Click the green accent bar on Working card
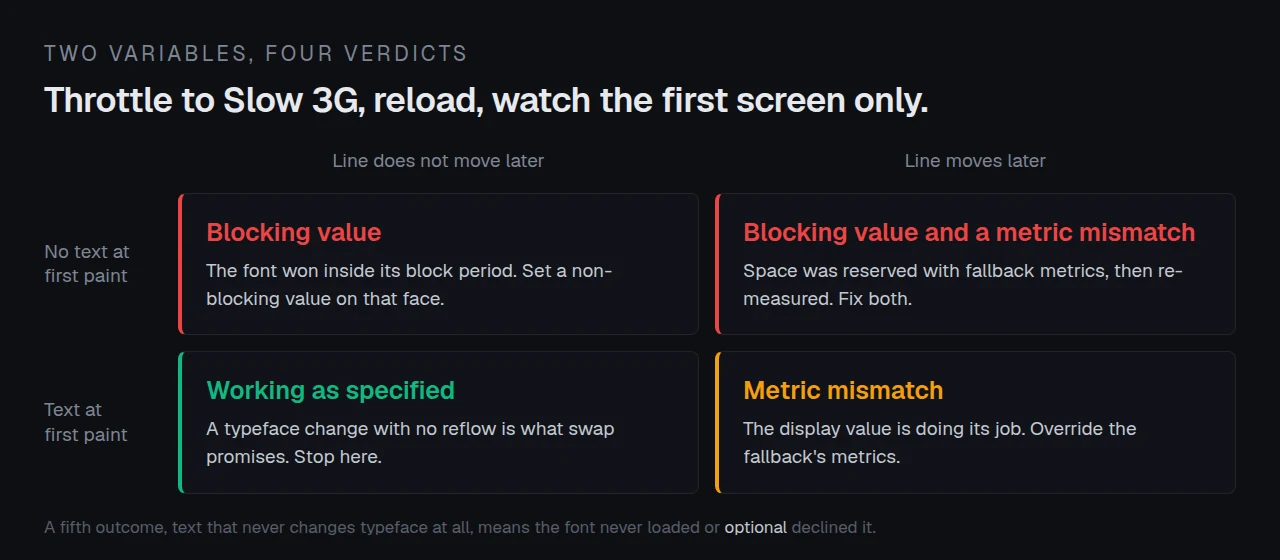This screenshot has width=1280, height=560. pyautogui.click(x=180, y=422)
